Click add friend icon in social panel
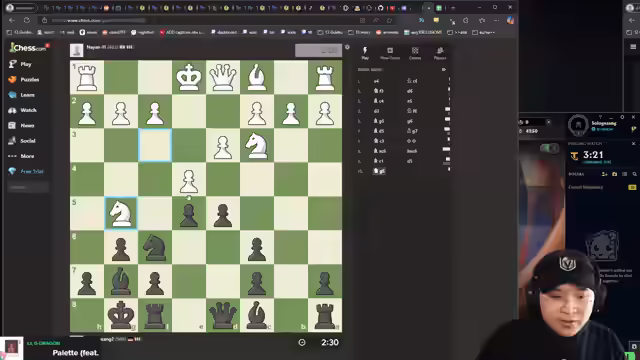This screenshot has width=640, height=360. tap(604, 174)
